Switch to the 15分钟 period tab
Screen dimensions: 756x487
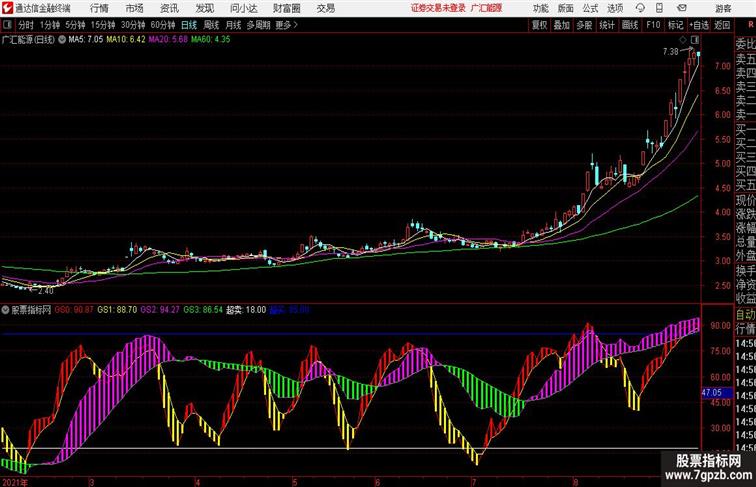coord(103,25)
